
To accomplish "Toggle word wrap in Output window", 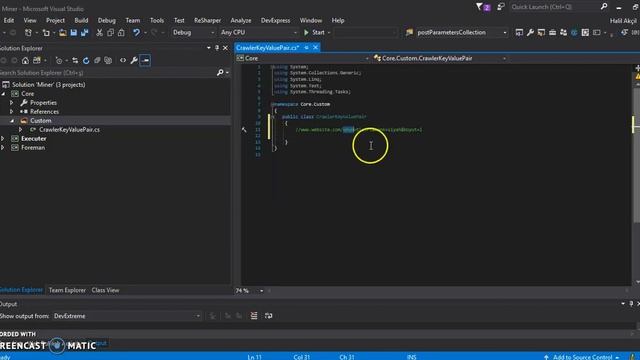I will coord(268,316).
